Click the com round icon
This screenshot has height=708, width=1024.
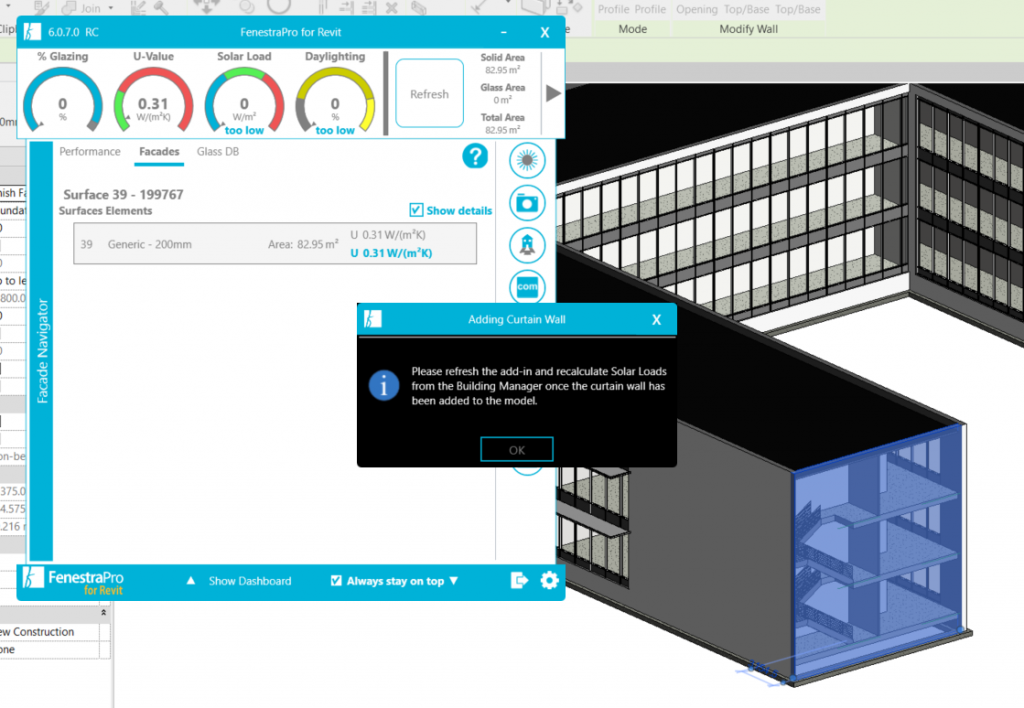click(527, 286)
